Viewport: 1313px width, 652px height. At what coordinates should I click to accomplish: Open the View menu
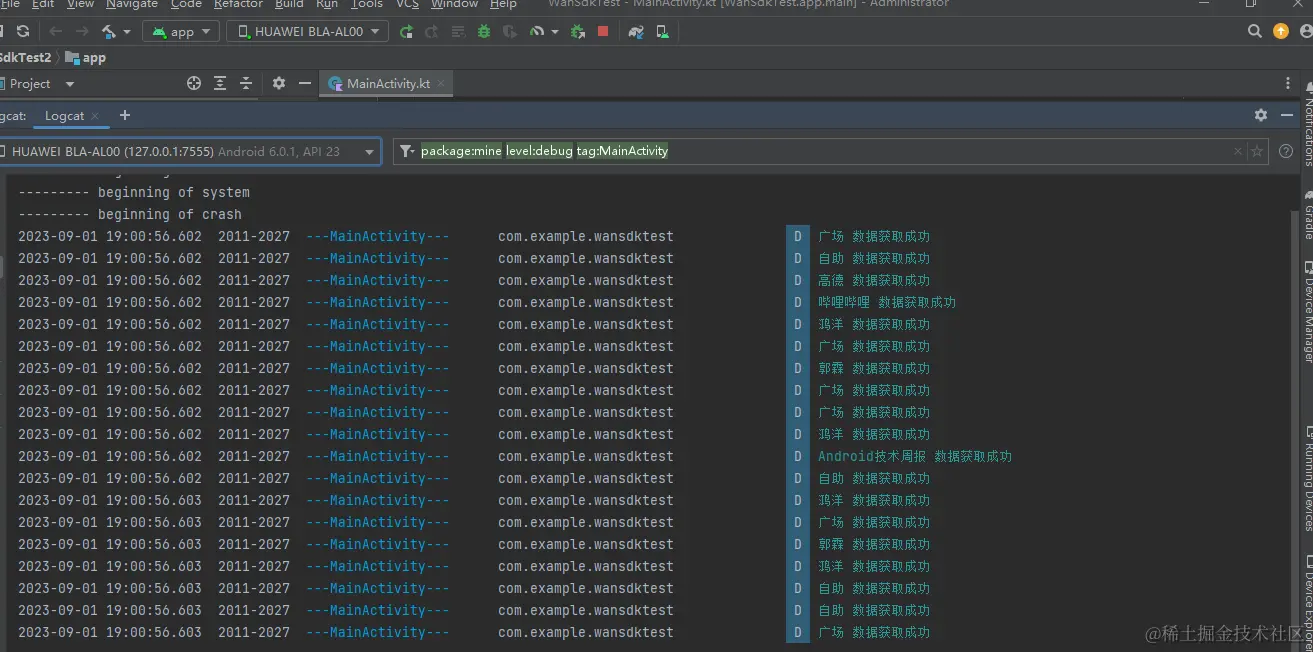coord(81,4)
